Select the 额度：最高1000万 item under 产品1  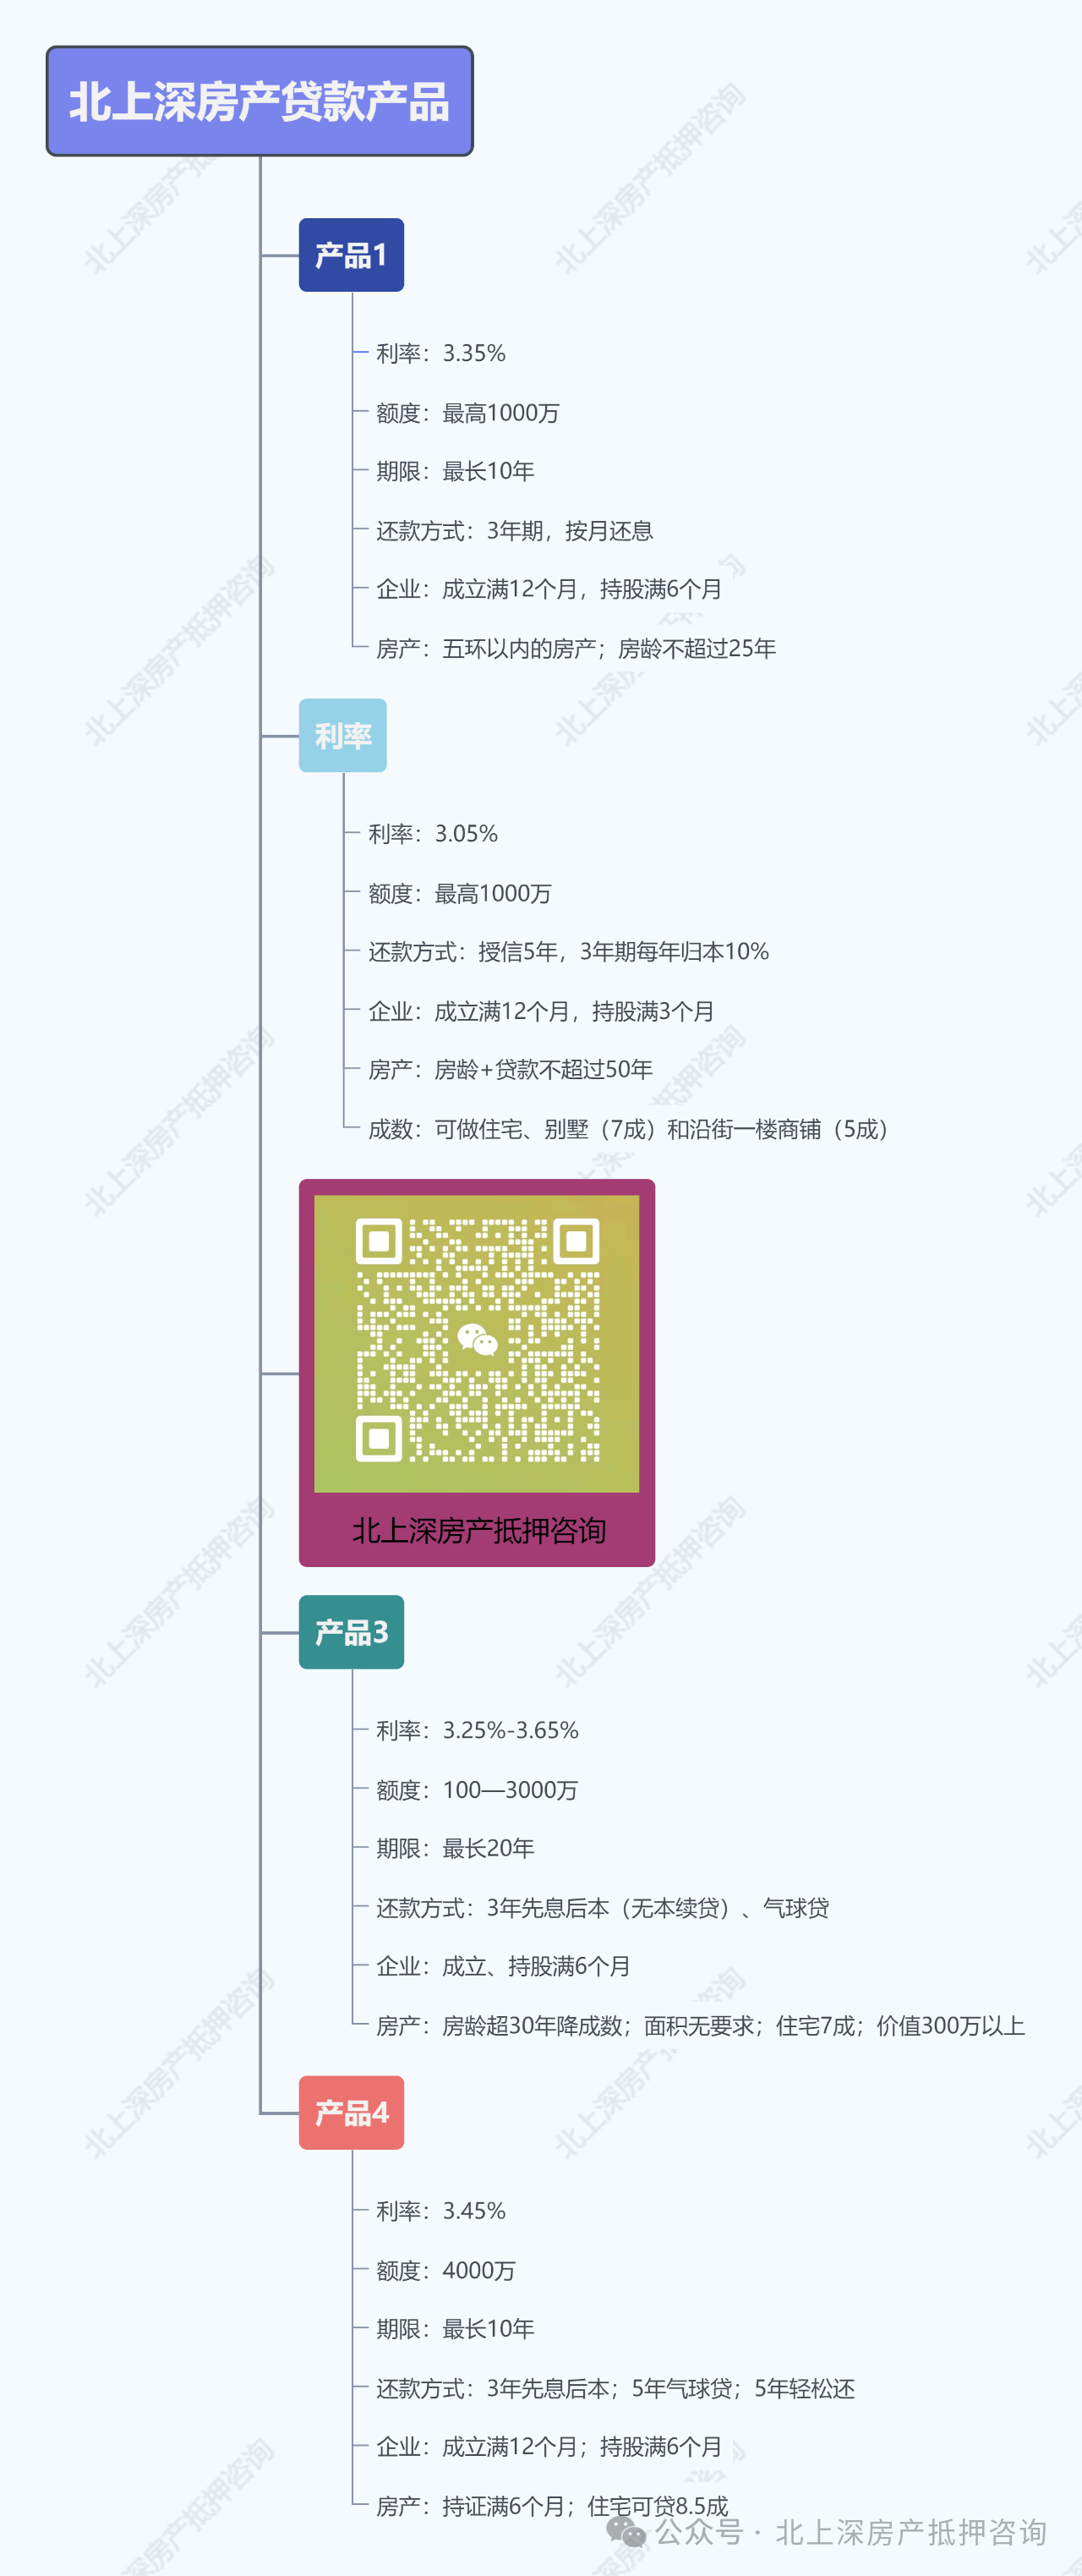click(468, 412)
